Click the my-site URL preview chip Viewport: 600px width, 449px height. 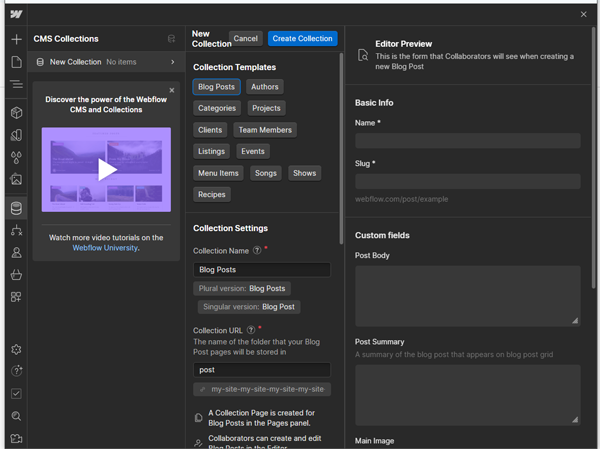pos(262,389)
